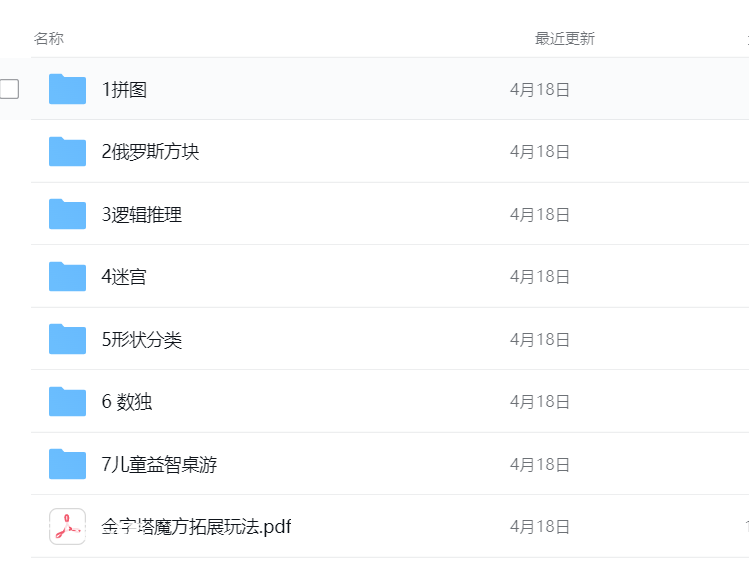Image resolution: width=749 pixels, height=572 pixels.
Task: Click the 7儿童益智桌游 folder name
Action: click(x=159, y=464)
